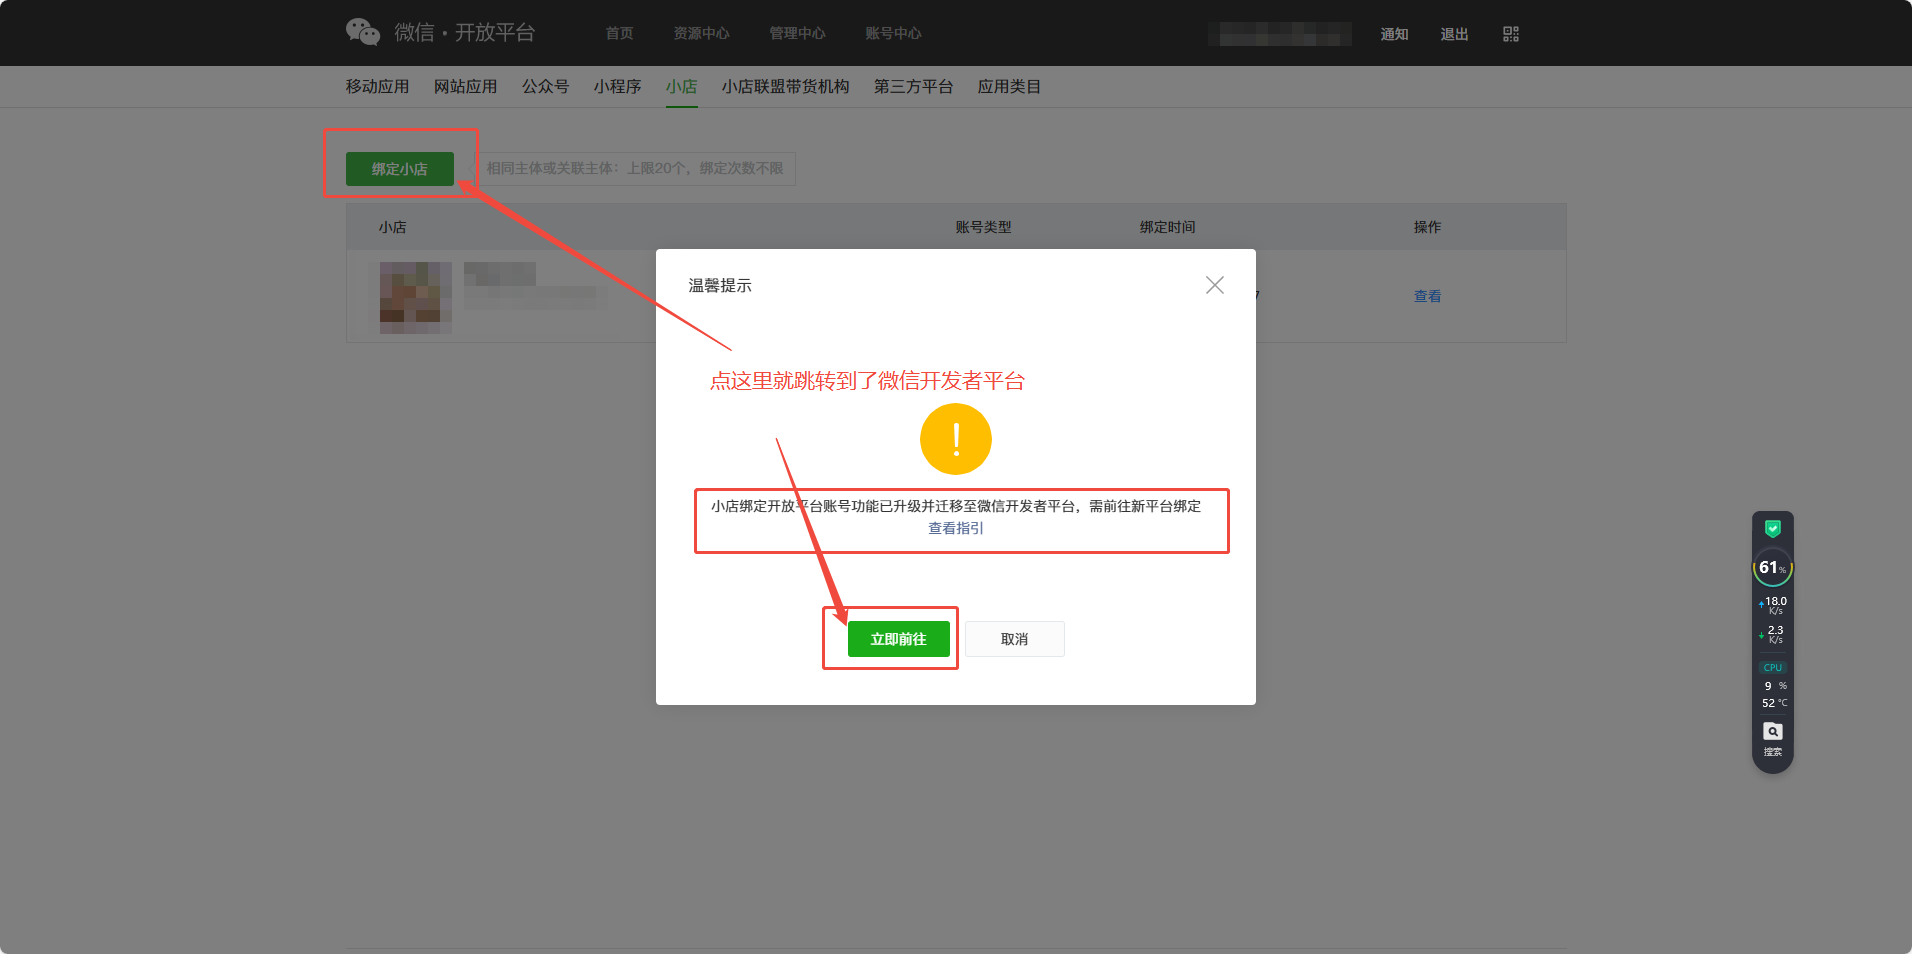Open the 查看指引 link
Image resolution: width=1912 pixels, height=954 pixels.
click(956, 528)
